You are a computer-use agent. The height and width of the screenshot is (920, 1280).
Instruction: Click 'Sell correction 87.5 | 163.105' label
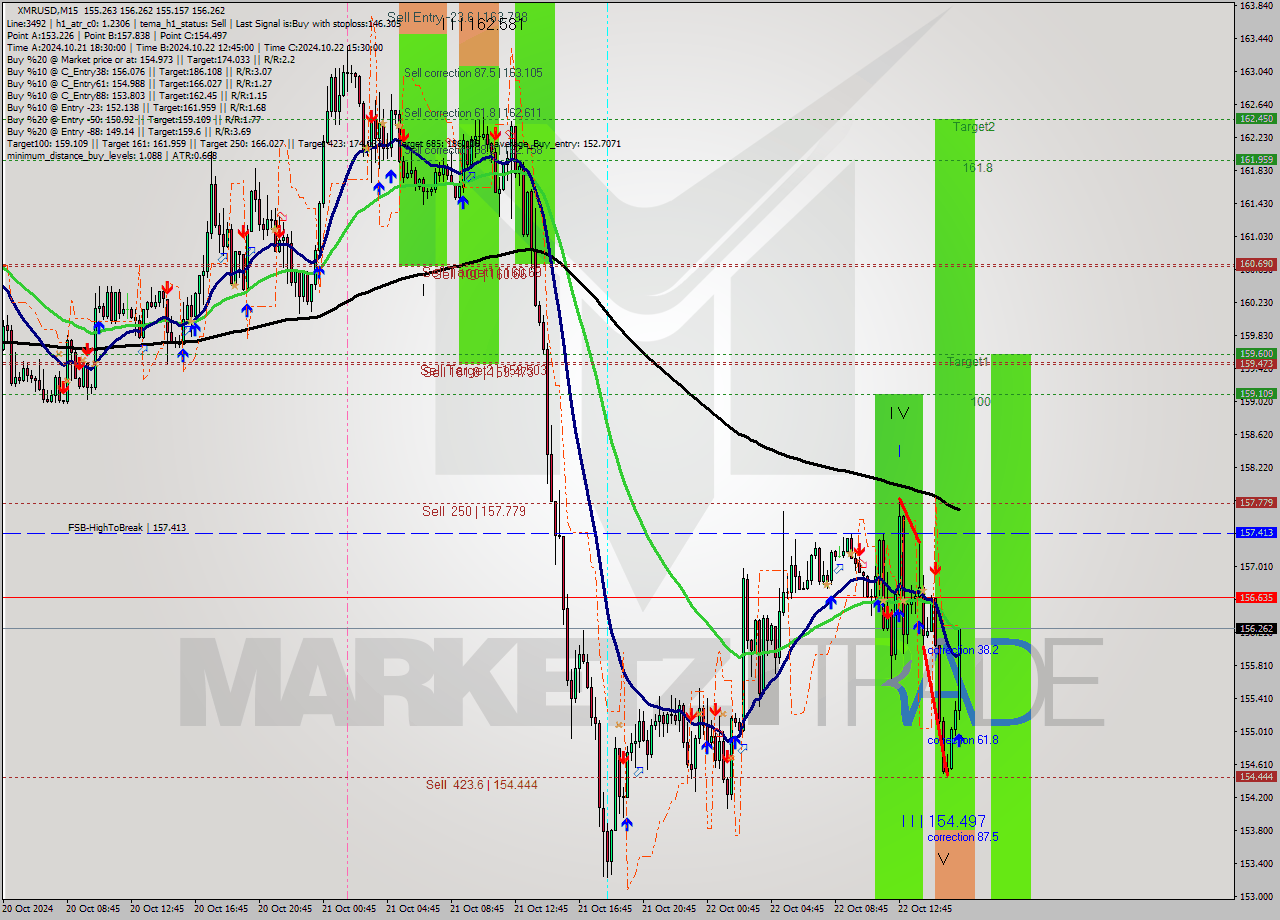pyautogui.click(x=473, y=73)
